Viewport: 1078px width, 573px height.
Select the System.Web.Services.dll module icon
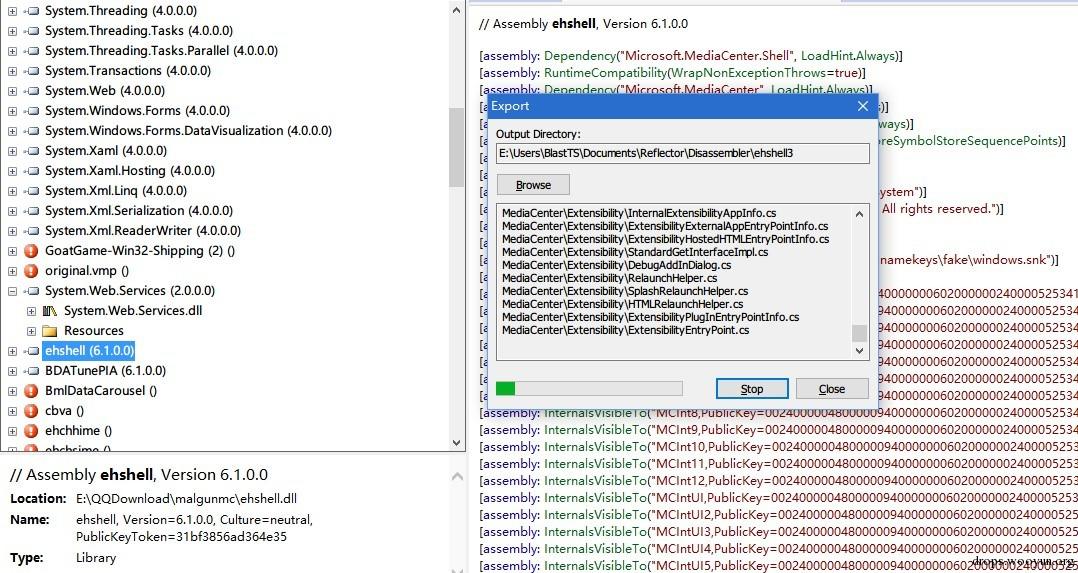[x=50, y=311]
